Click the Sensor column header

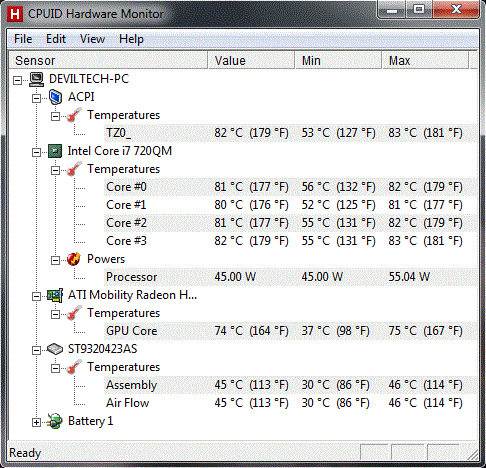pos(108,60)
